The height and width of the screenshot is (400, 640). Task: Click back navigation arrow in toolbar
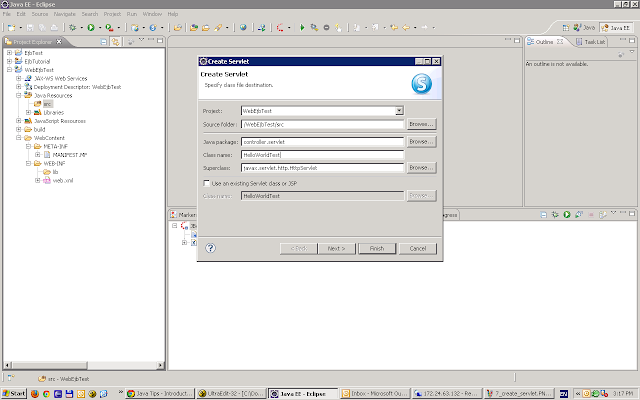[x=406, y=27]
